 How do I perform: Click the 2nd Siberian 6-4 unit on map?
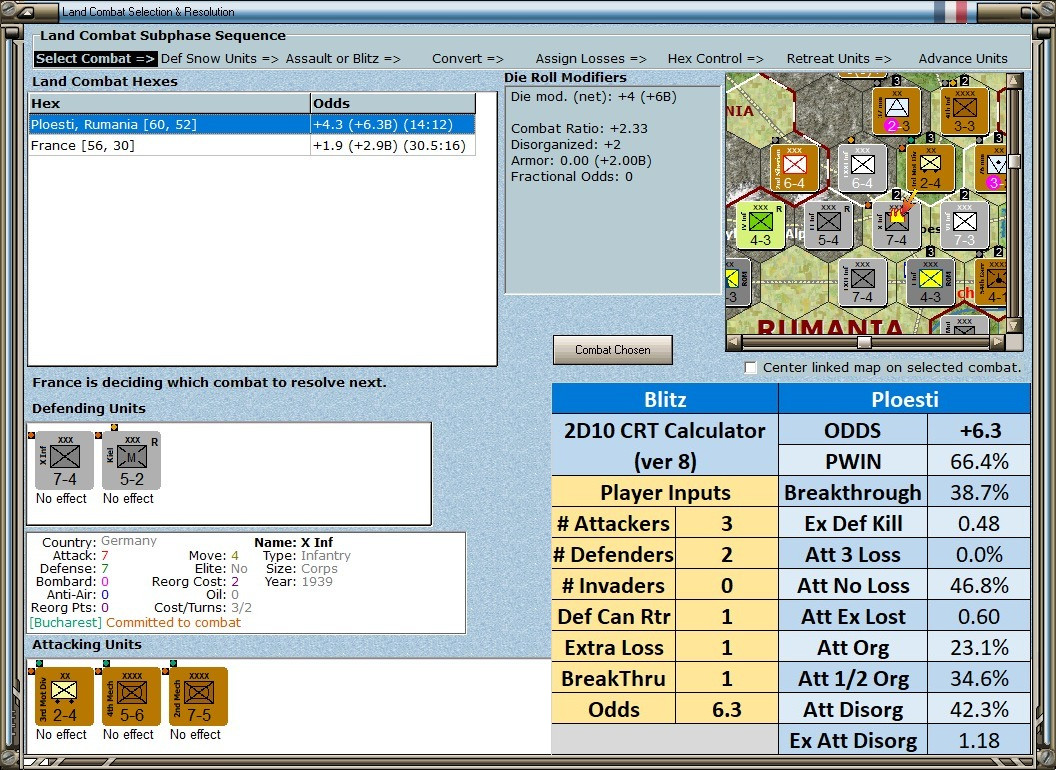click(x=794, y=166)
